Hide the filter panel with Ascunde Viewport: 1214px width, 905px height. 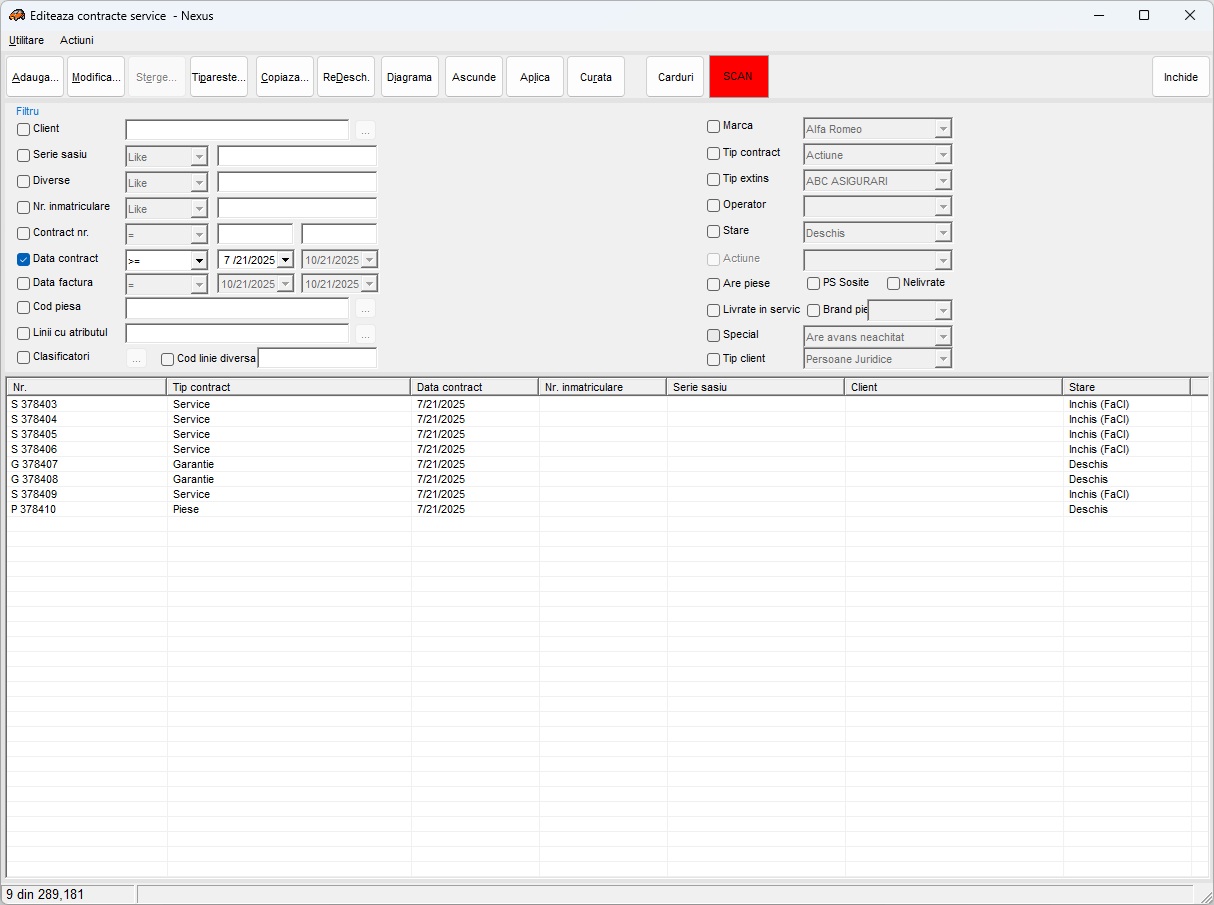(474, 77)
